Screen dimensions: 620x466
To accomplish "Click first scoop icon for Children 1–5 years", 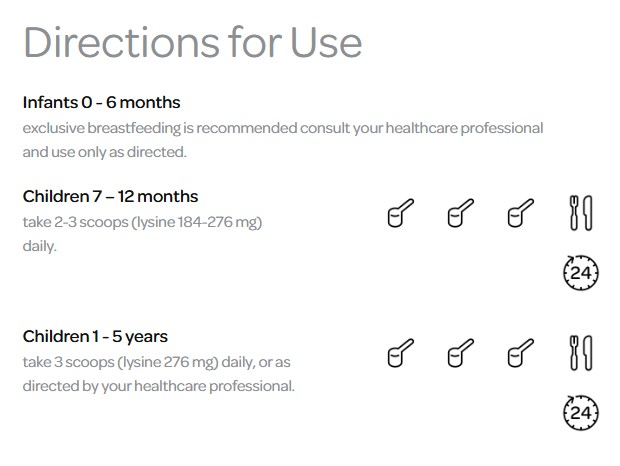I will point(401,352).
